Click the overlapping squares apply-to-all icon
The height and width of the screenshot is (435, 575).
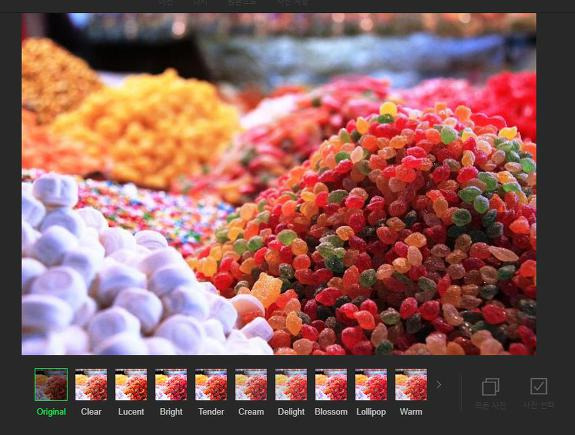491,387
